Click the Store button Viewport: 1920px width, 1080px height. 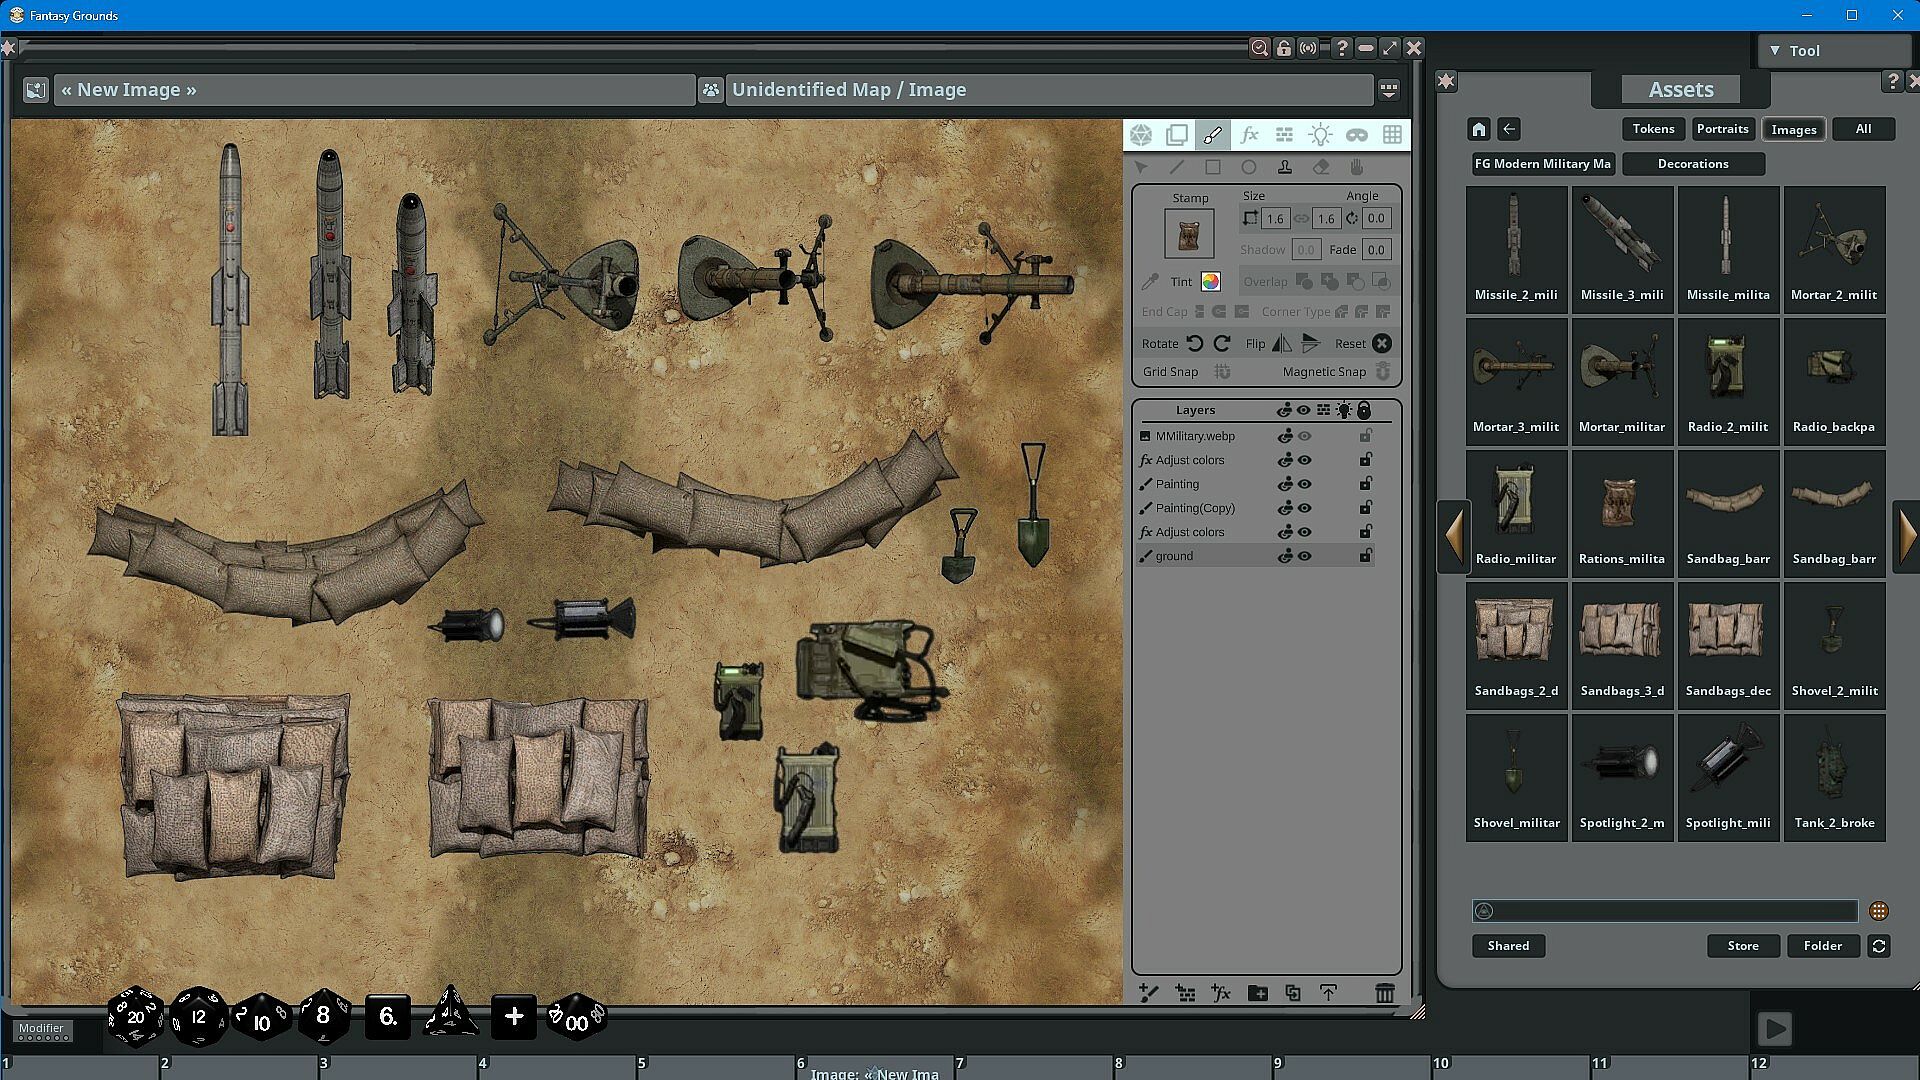coord(1743,946)
